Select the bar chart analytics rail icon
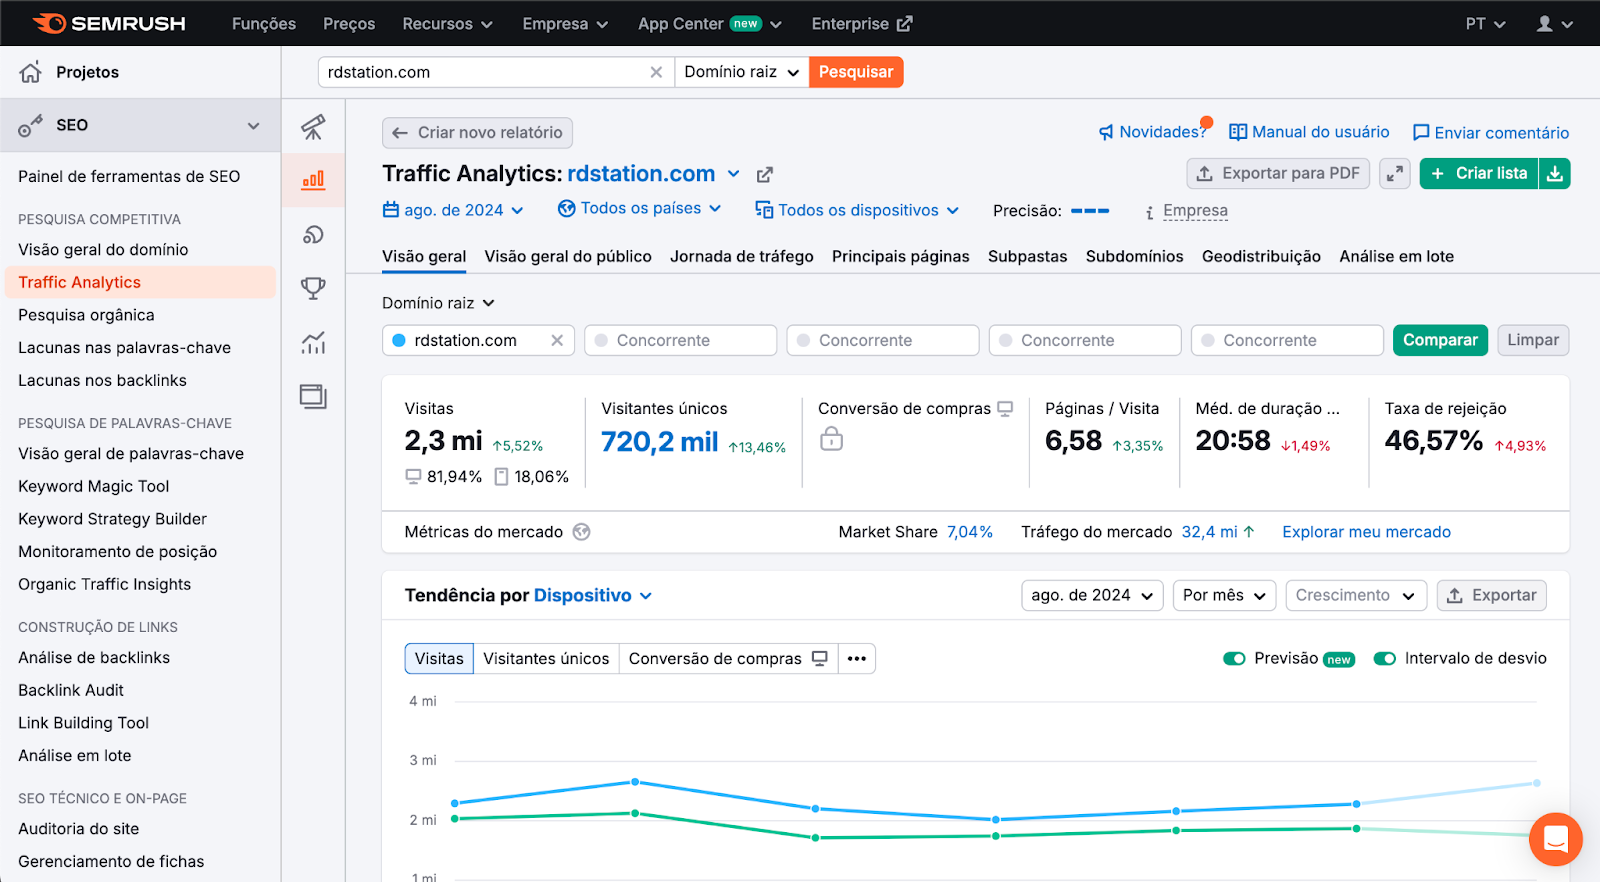Image resolution: width=1600 pixels, height=882 pixels. (x=313, y=180)
